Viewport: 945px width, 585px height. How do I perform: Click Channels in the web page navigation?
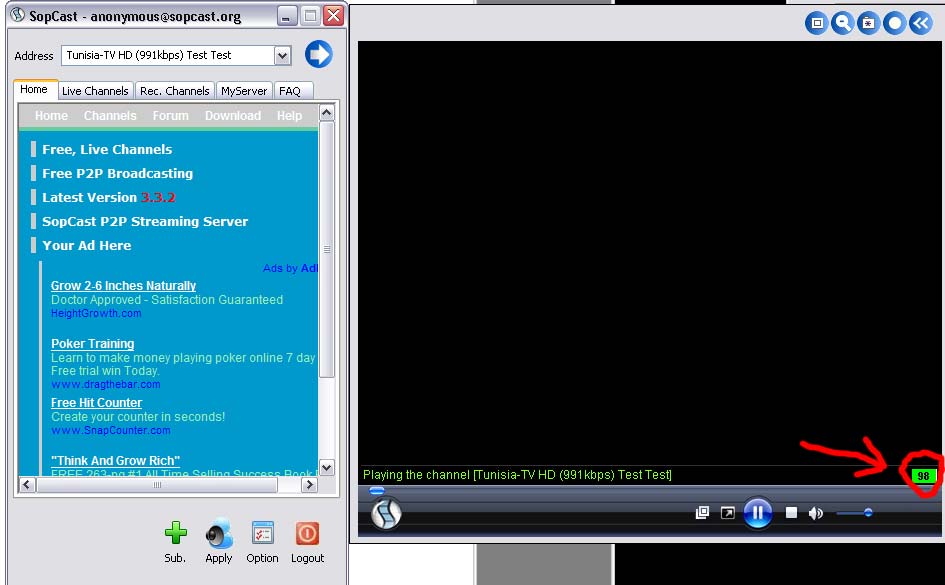[110, 116]
